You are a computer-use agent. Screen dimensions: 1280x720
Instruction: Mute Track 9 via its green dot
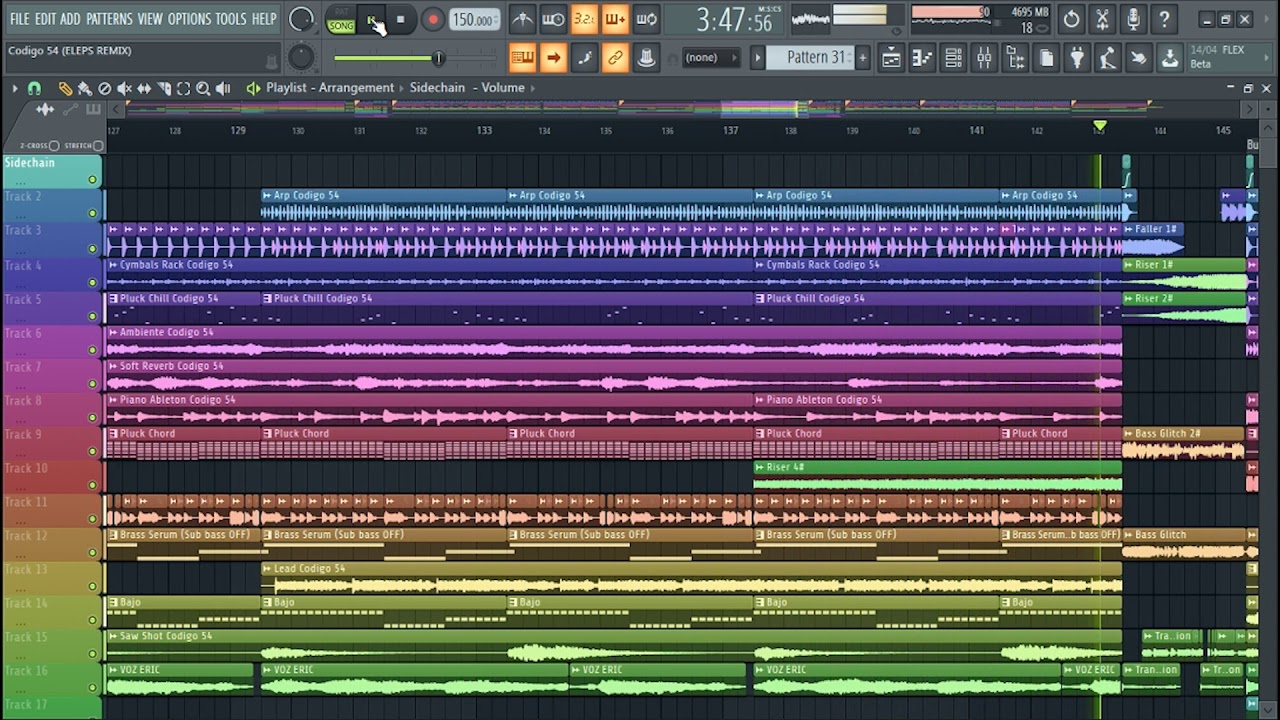click(x=92, y=450)
